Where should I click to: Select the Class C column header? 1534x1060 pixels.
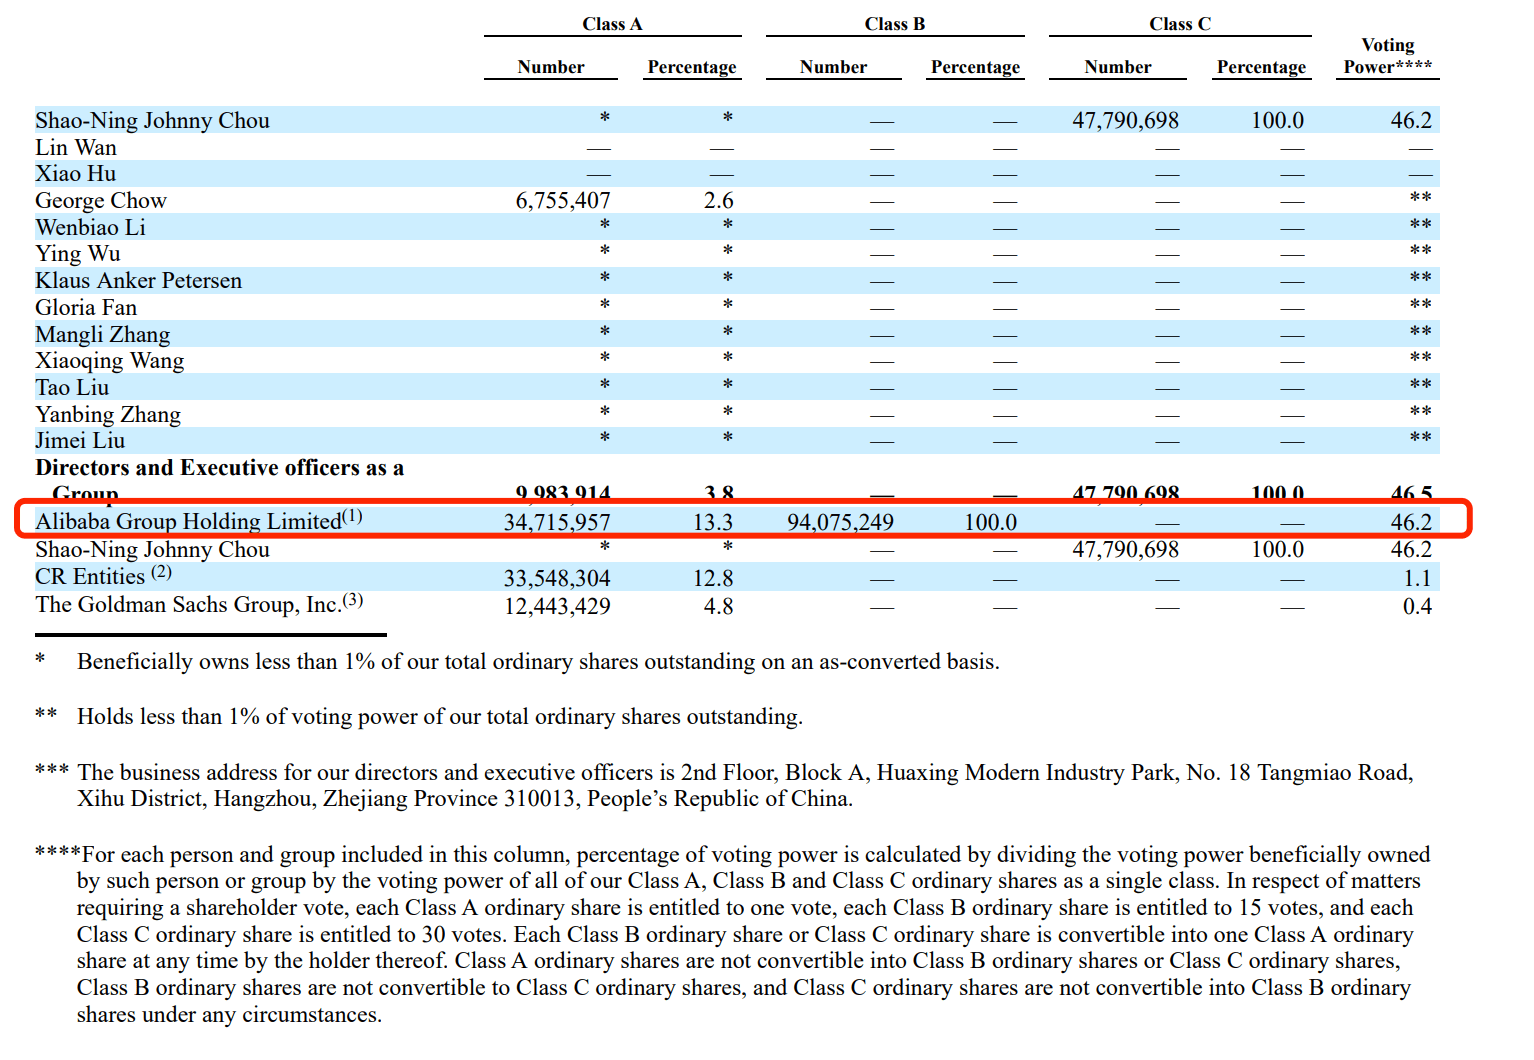click(1179, 24)
